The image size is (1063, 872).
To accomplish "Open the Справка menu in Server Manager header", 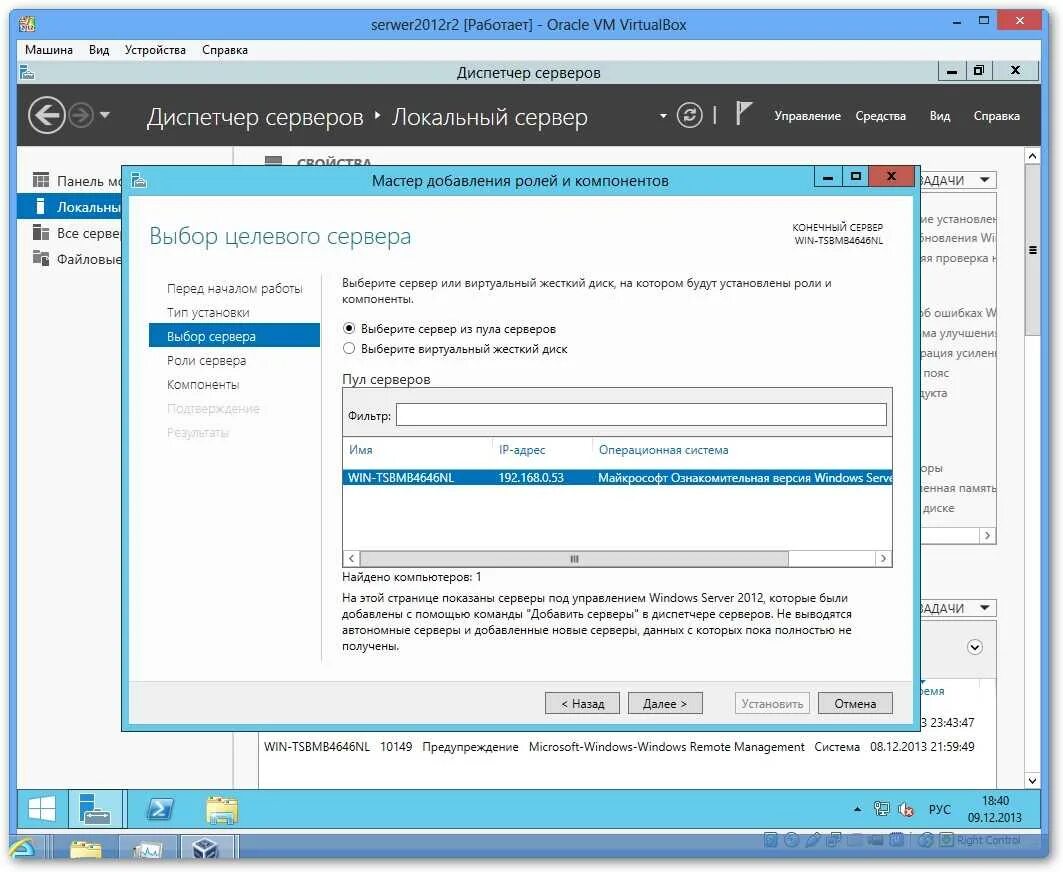I will click(996, 116).
